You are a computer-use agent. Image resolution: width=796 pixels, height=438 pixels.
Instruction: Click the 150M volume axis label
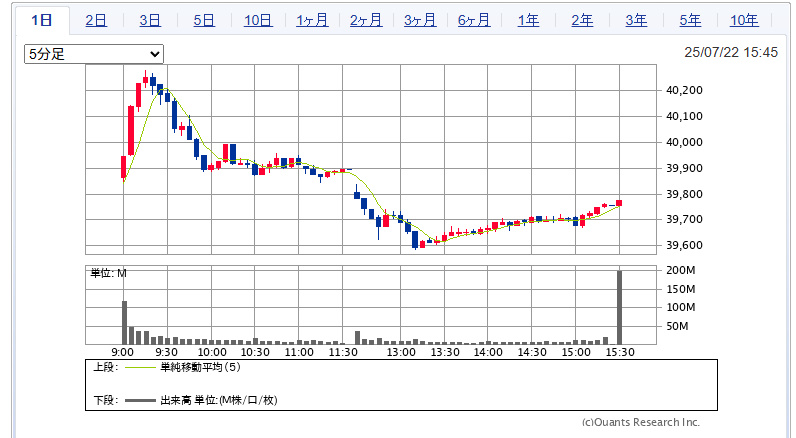[x=681, y=289]
